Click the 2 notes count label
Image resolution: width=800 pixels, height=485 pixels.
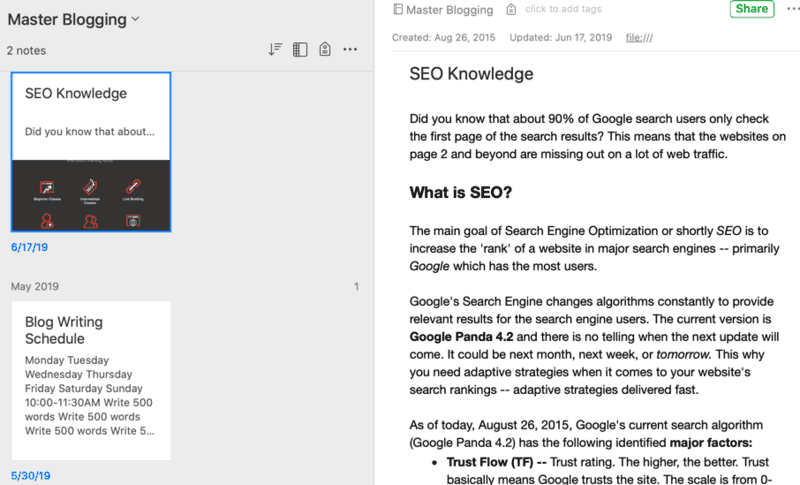[x=26, y=50]
